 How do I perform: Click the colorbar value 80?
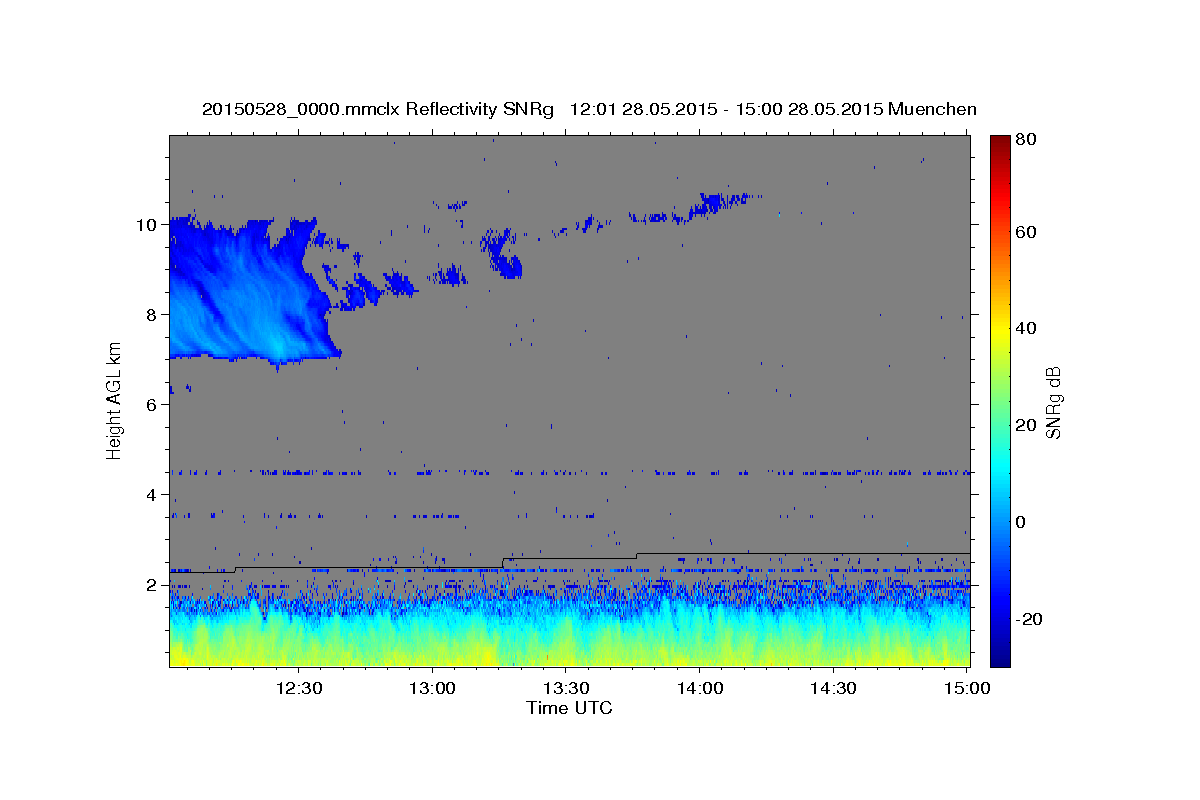point(1025,140)
